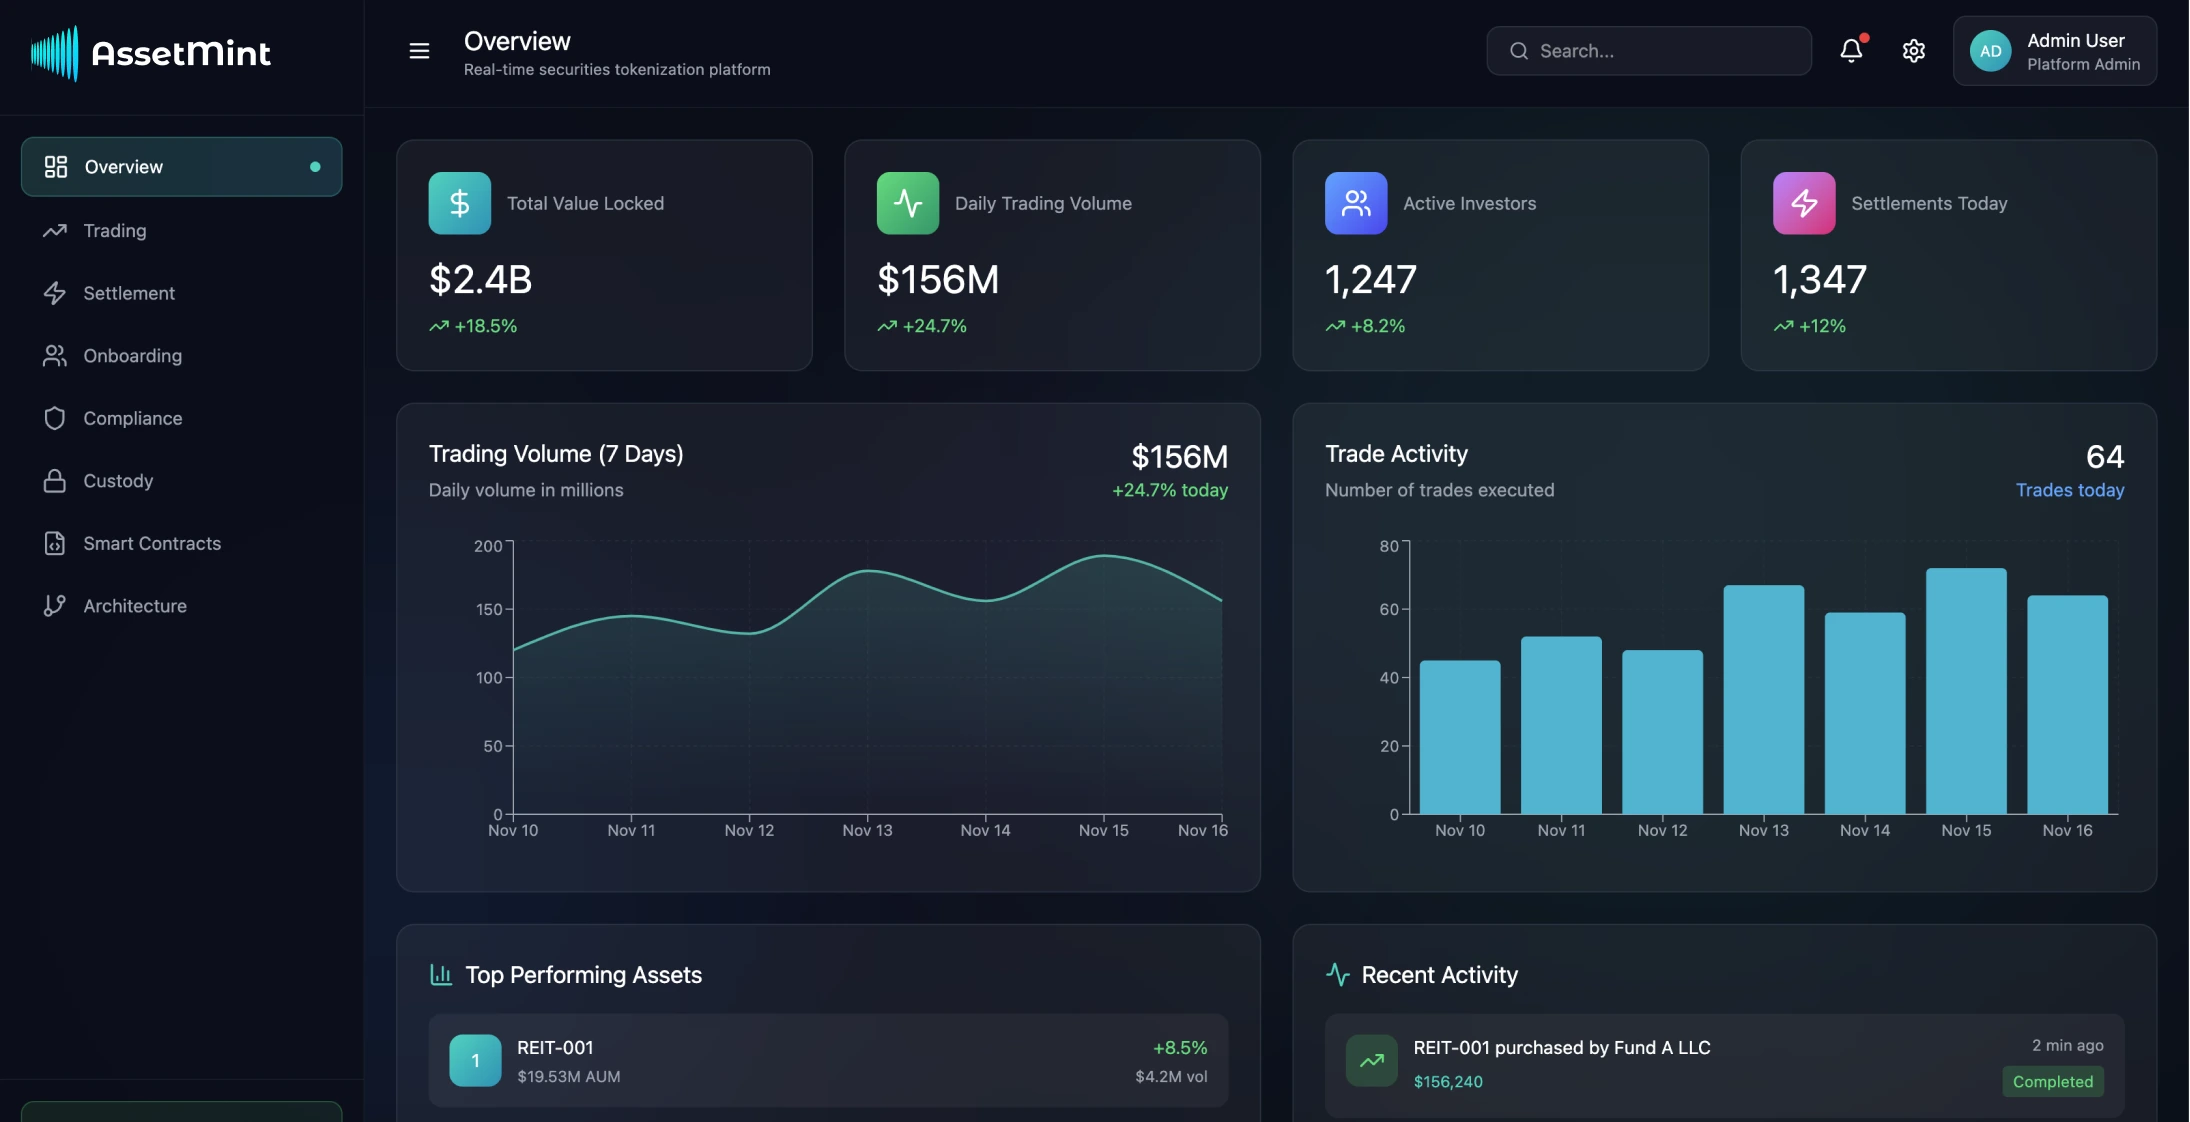
Task: Click the Settlements Today lightning icon
Action: click(1803, 202)
